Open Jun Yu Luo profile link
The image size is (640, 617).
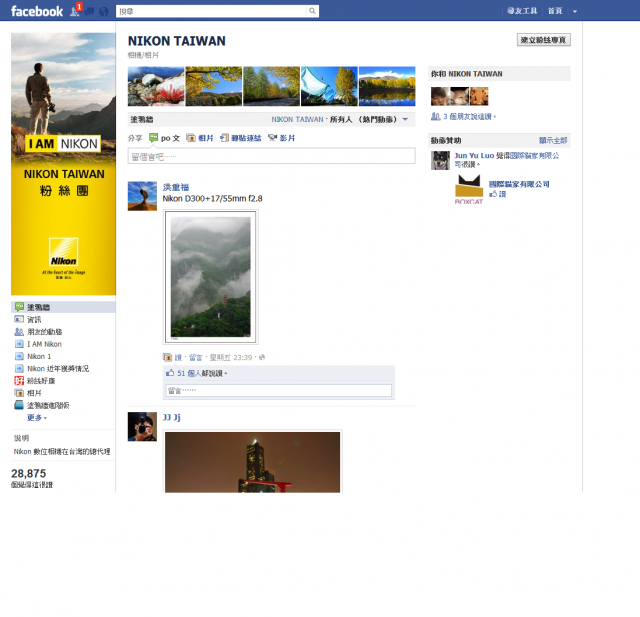coord(474,155)
